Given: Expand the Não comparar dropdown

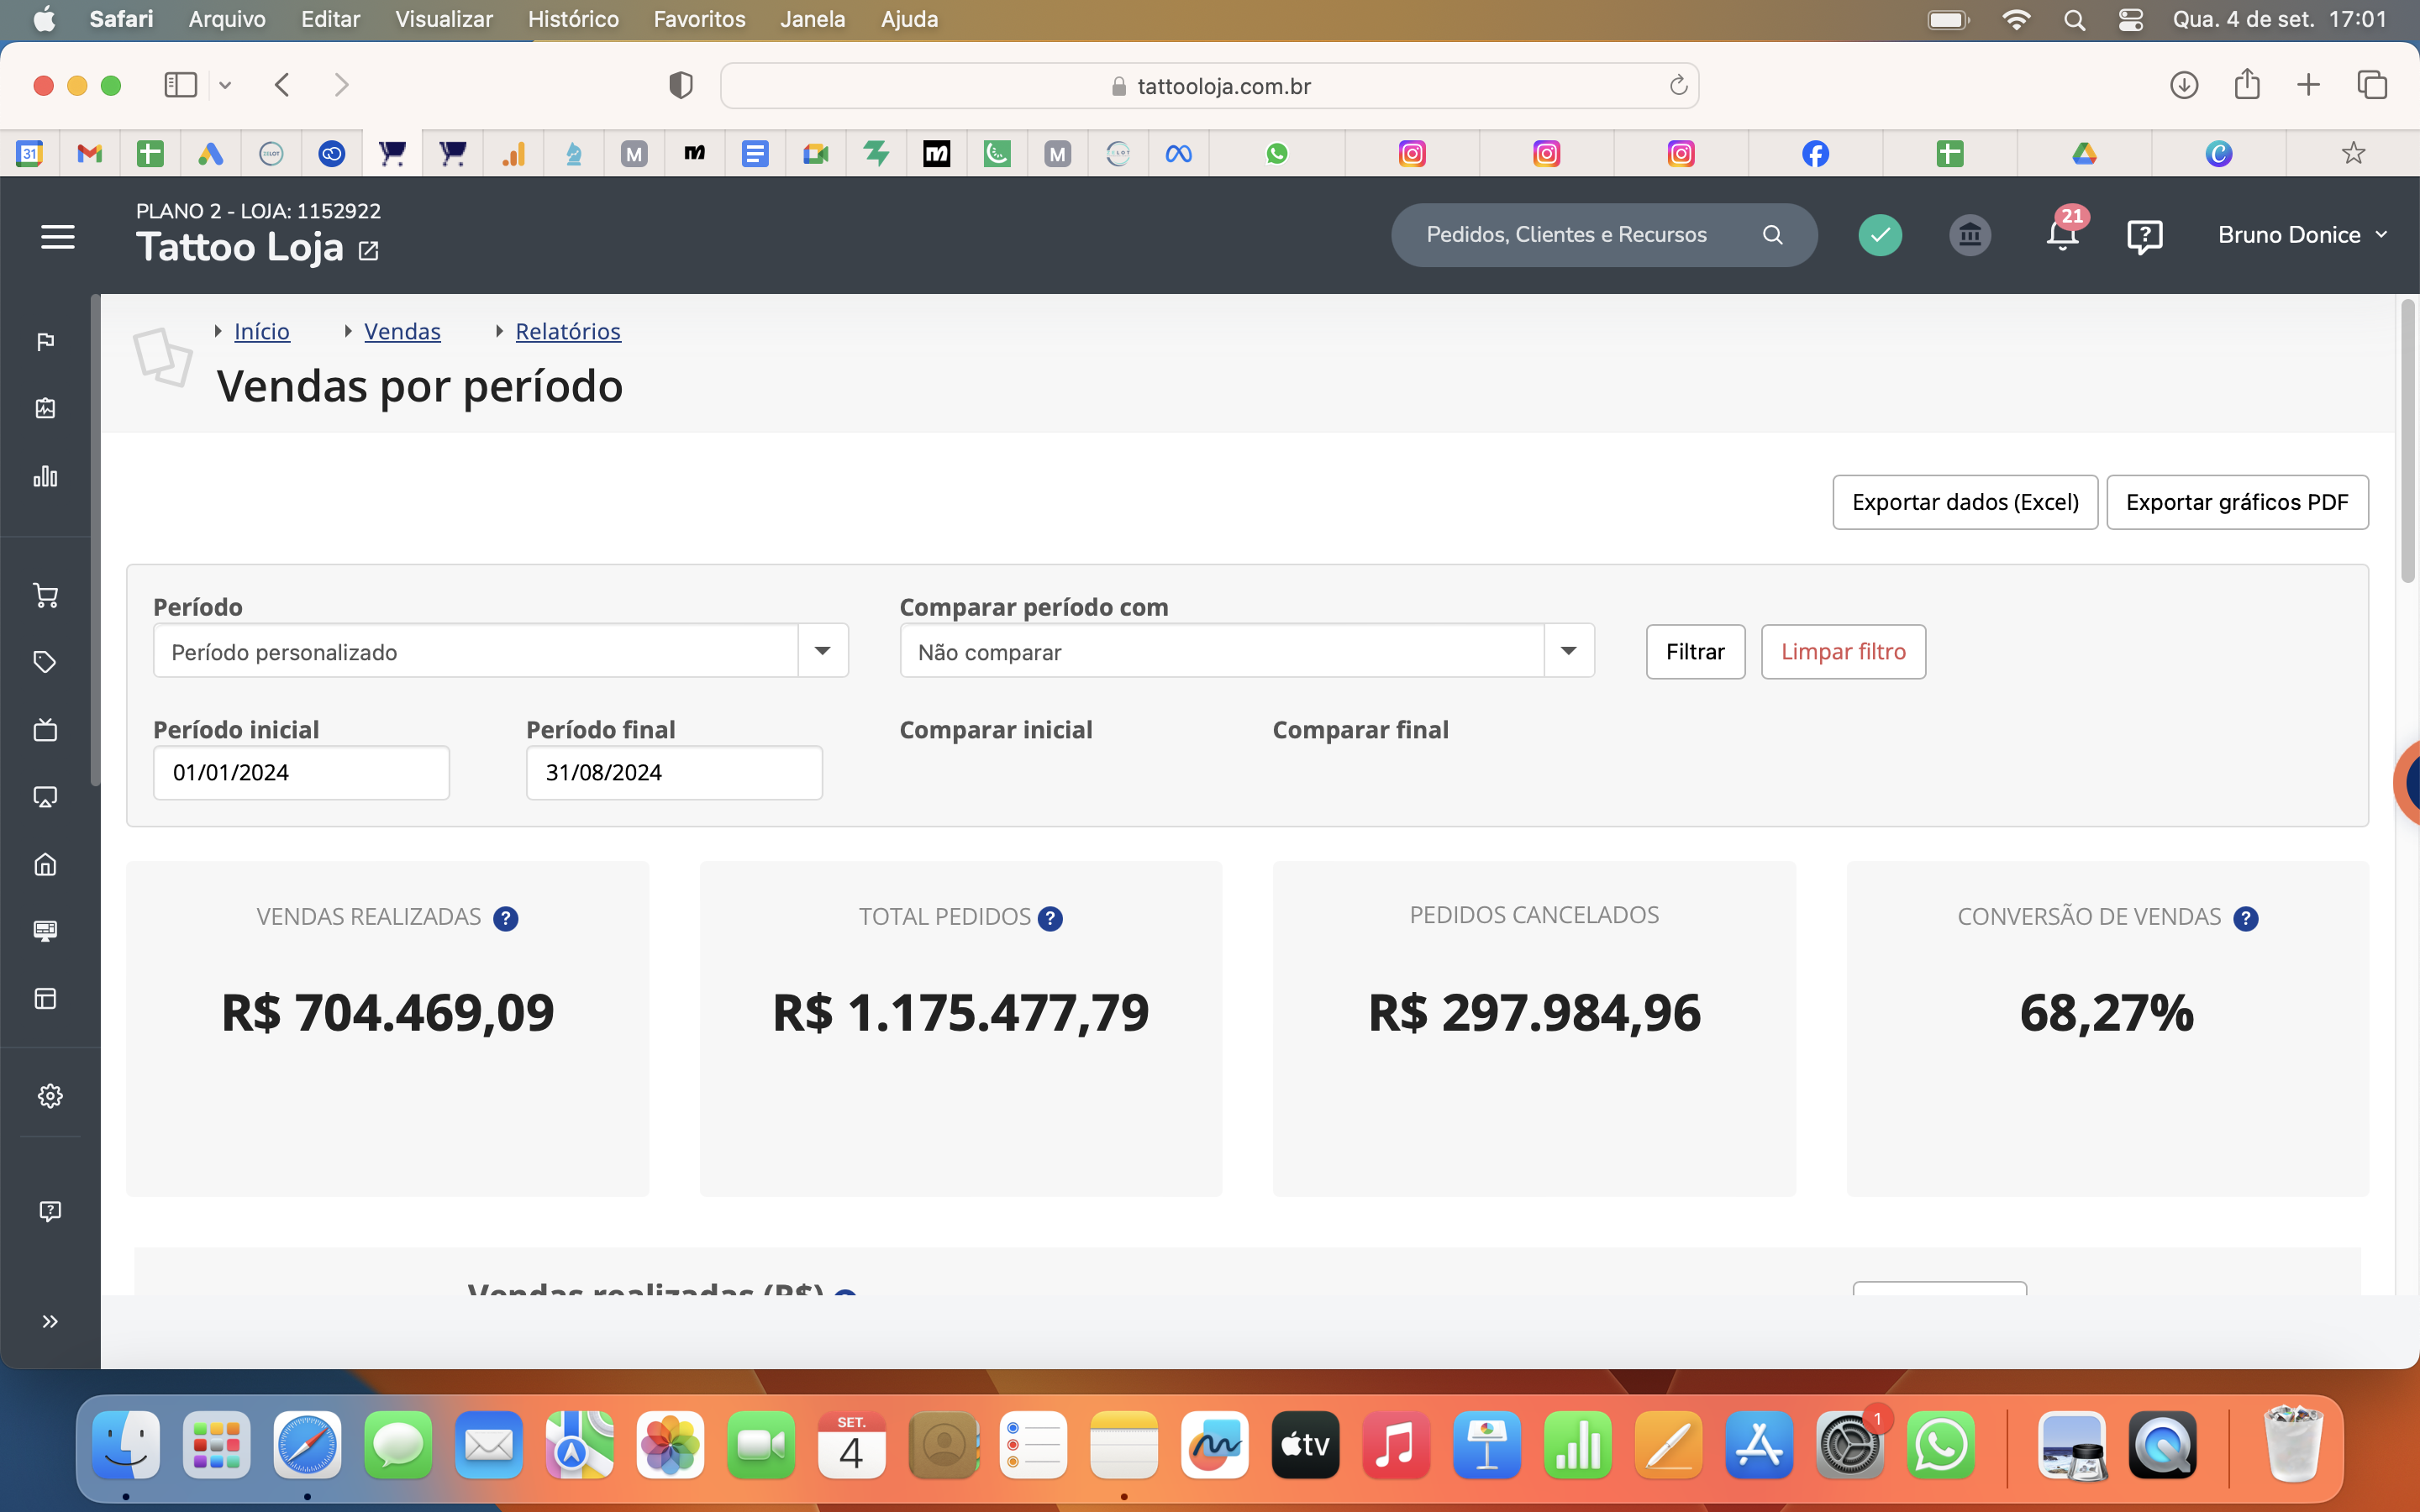Looking at the screenshot, I should click(x=1567, y=650).
